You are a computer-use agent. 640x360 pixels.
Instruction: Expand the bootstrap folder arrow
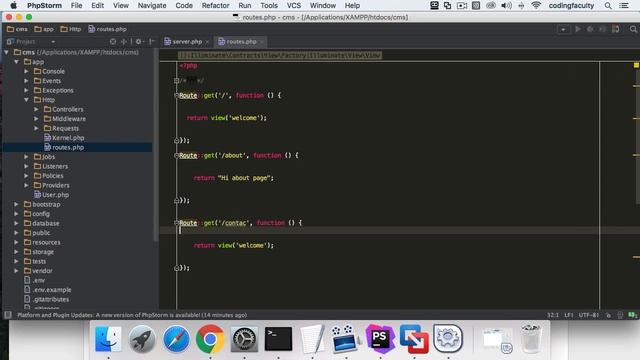pos(17,204)
